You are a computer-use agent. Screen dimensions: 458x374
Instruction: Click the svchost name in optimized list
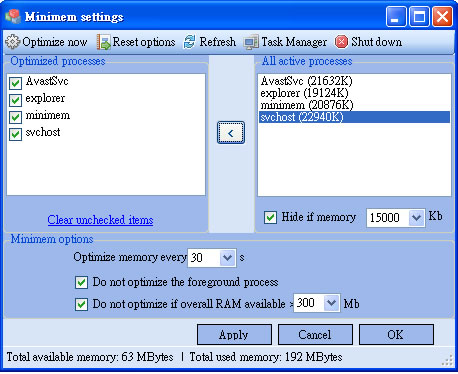coord(43,132)
